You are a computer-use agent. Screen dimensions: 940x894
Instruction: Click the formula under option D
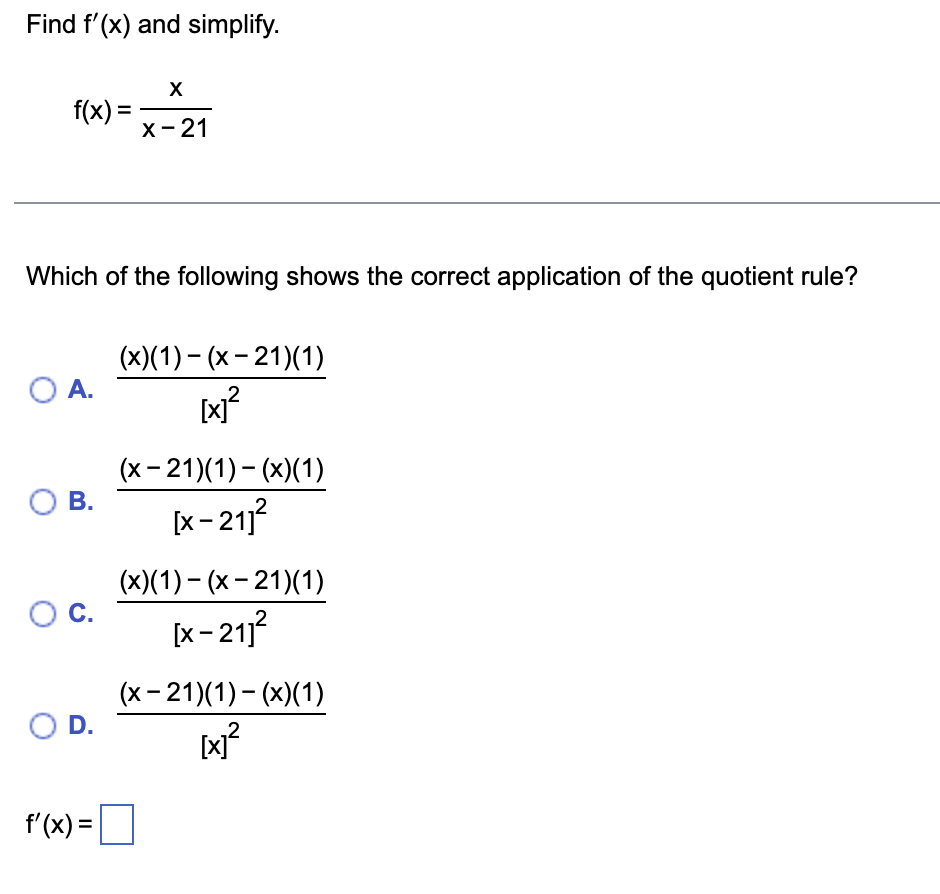click(x=222, y=719)
